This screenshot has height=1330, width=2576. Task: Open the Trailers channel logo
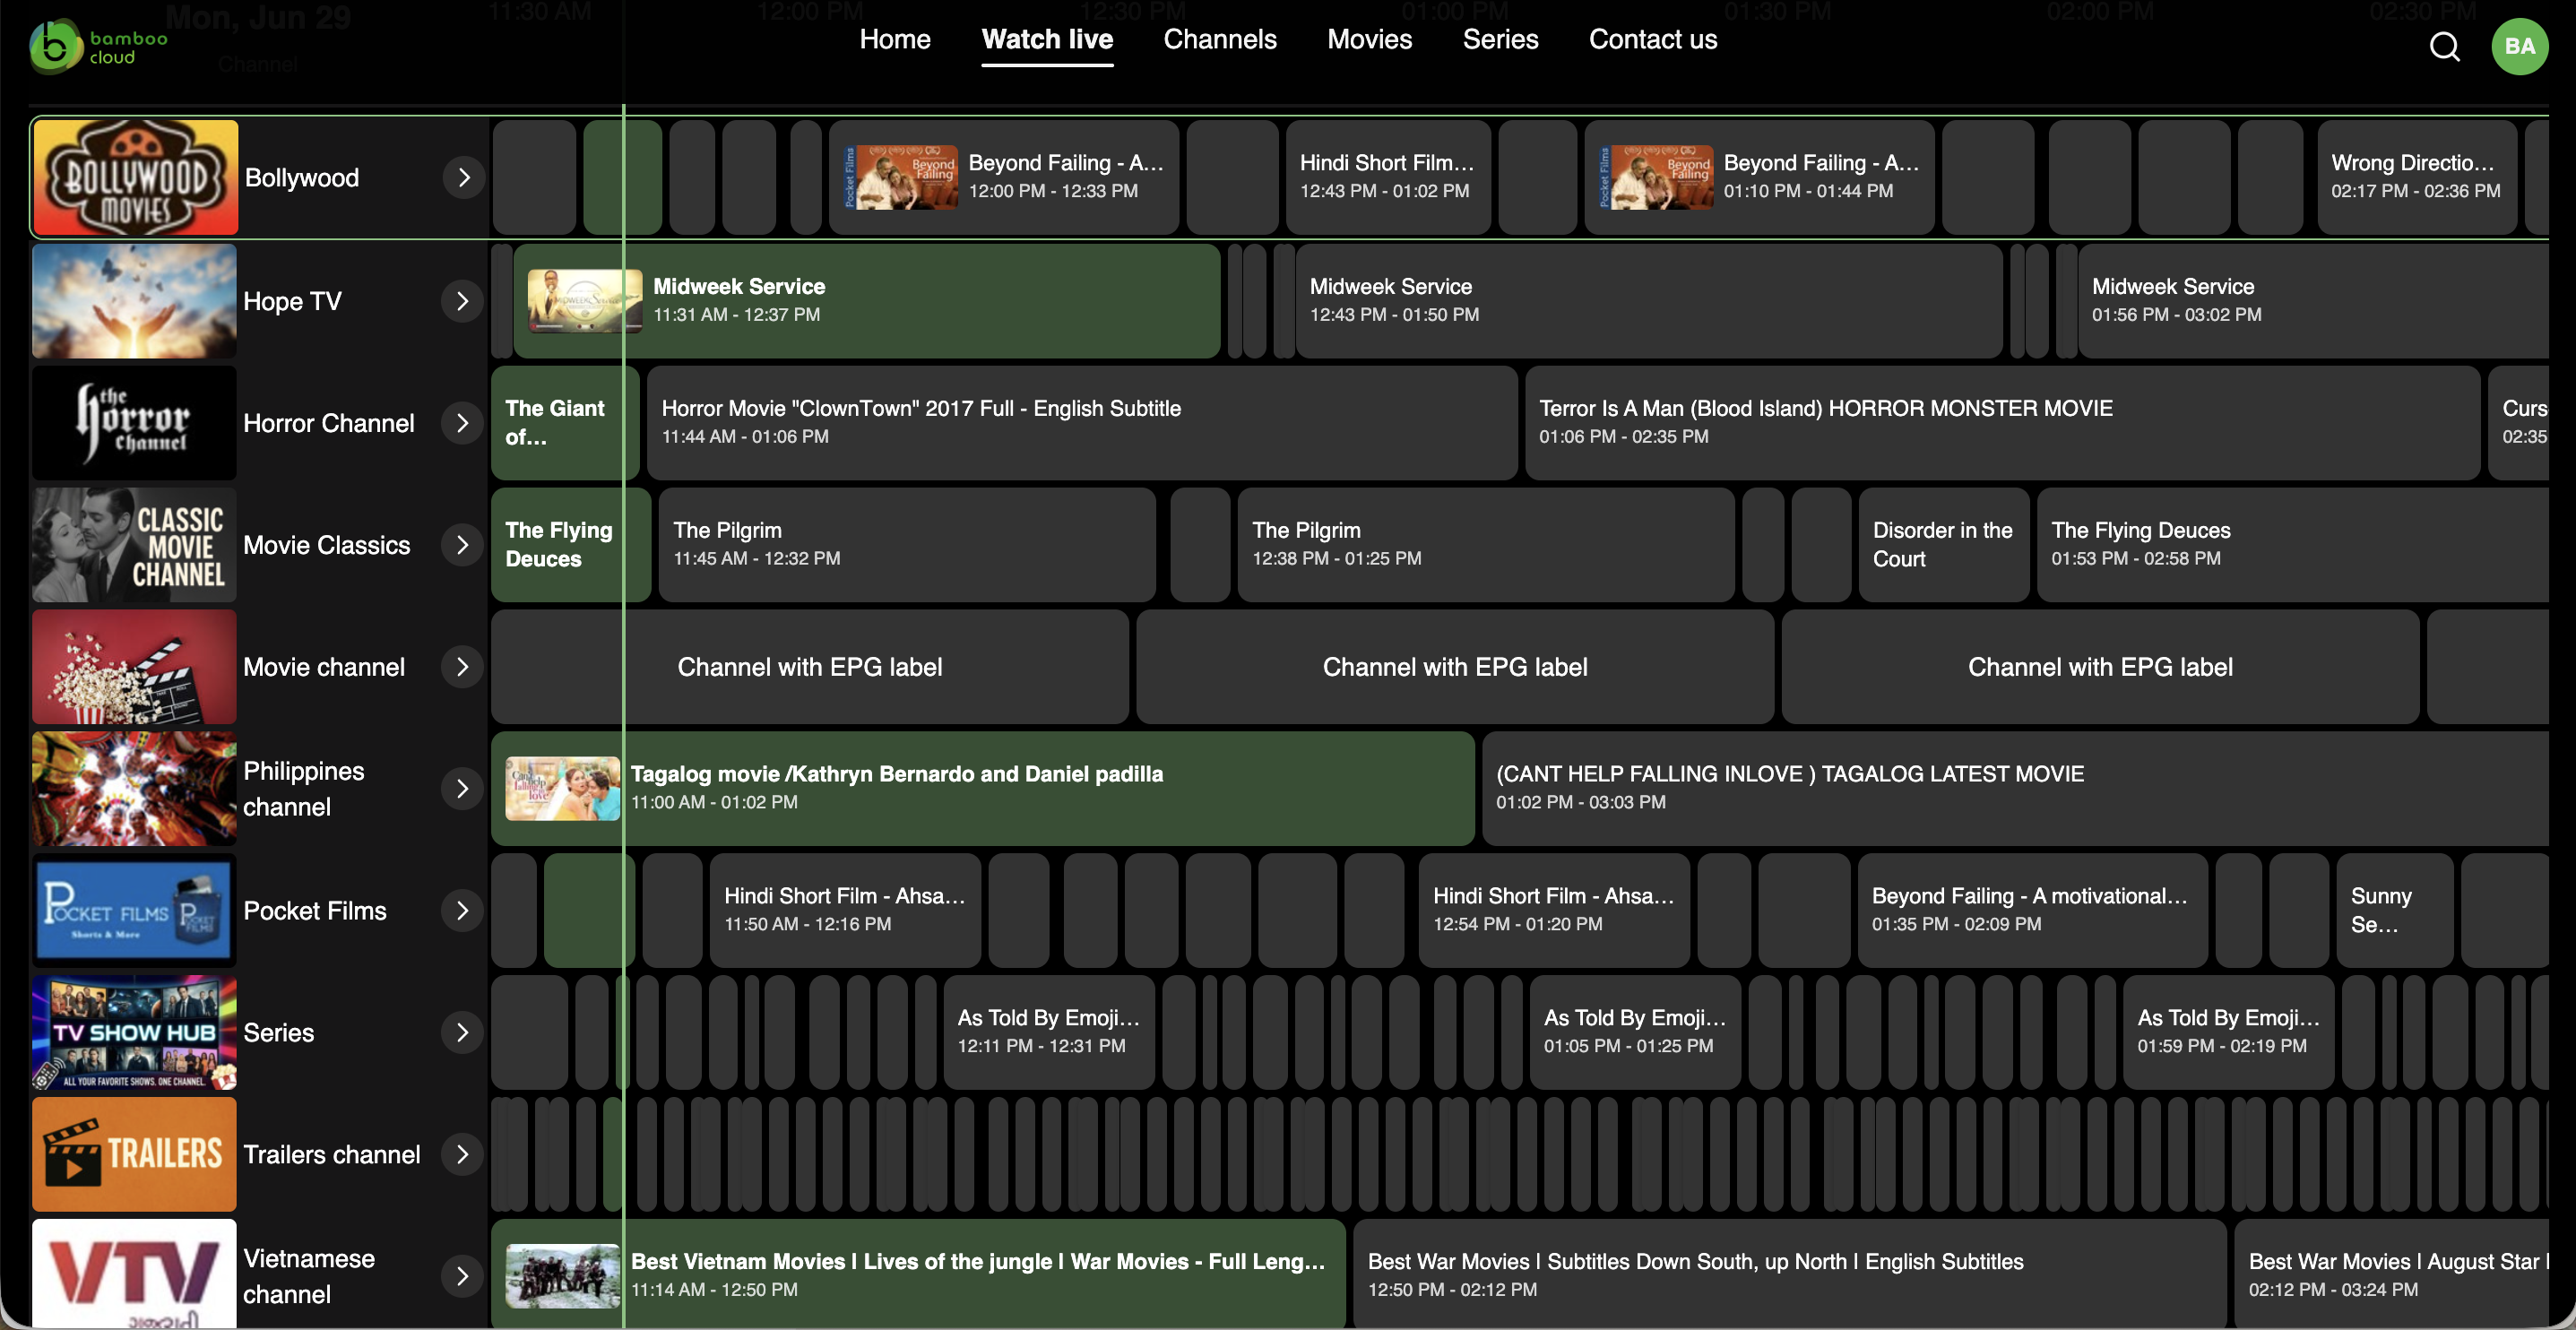(134, 1155)
